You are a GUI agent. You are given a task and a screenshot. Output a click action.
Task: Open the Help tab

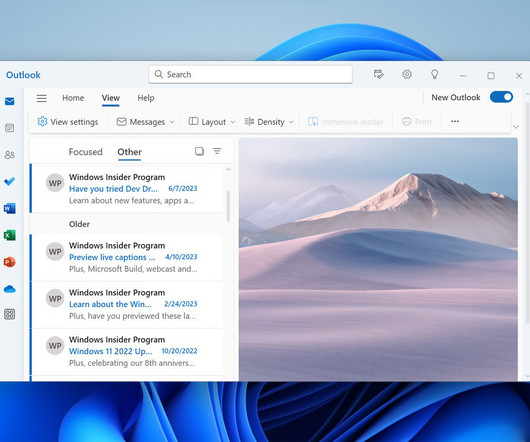click(x=146, y=98)
